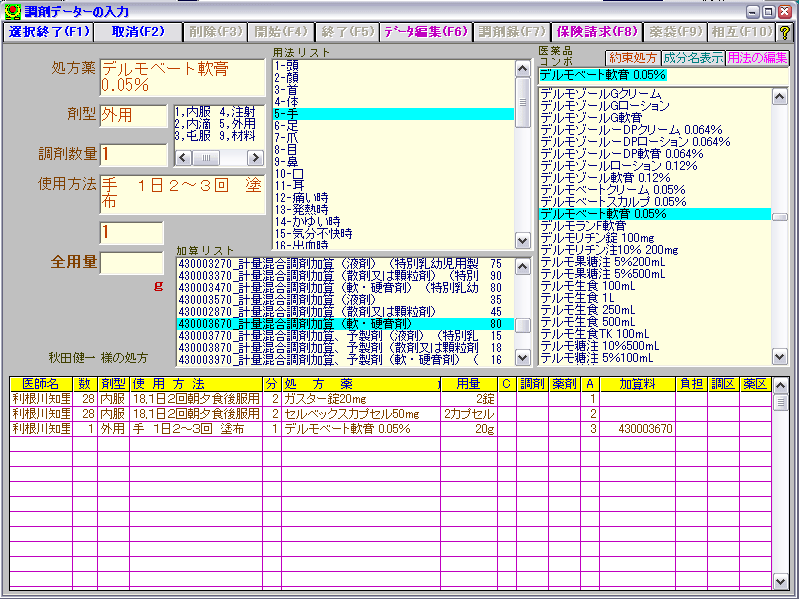Click 加算料 column header
The image size is (800, 600).
[637, 384]
